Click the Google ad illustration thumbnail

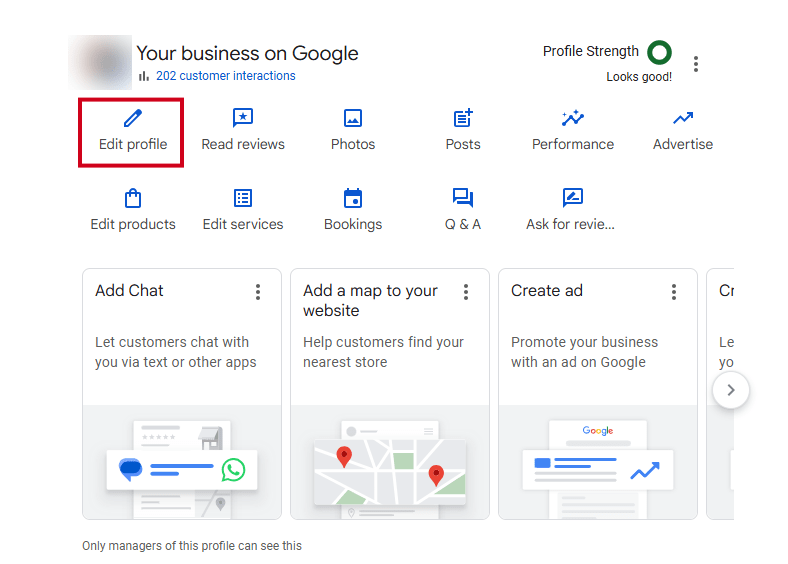click(x=598, y=462)
